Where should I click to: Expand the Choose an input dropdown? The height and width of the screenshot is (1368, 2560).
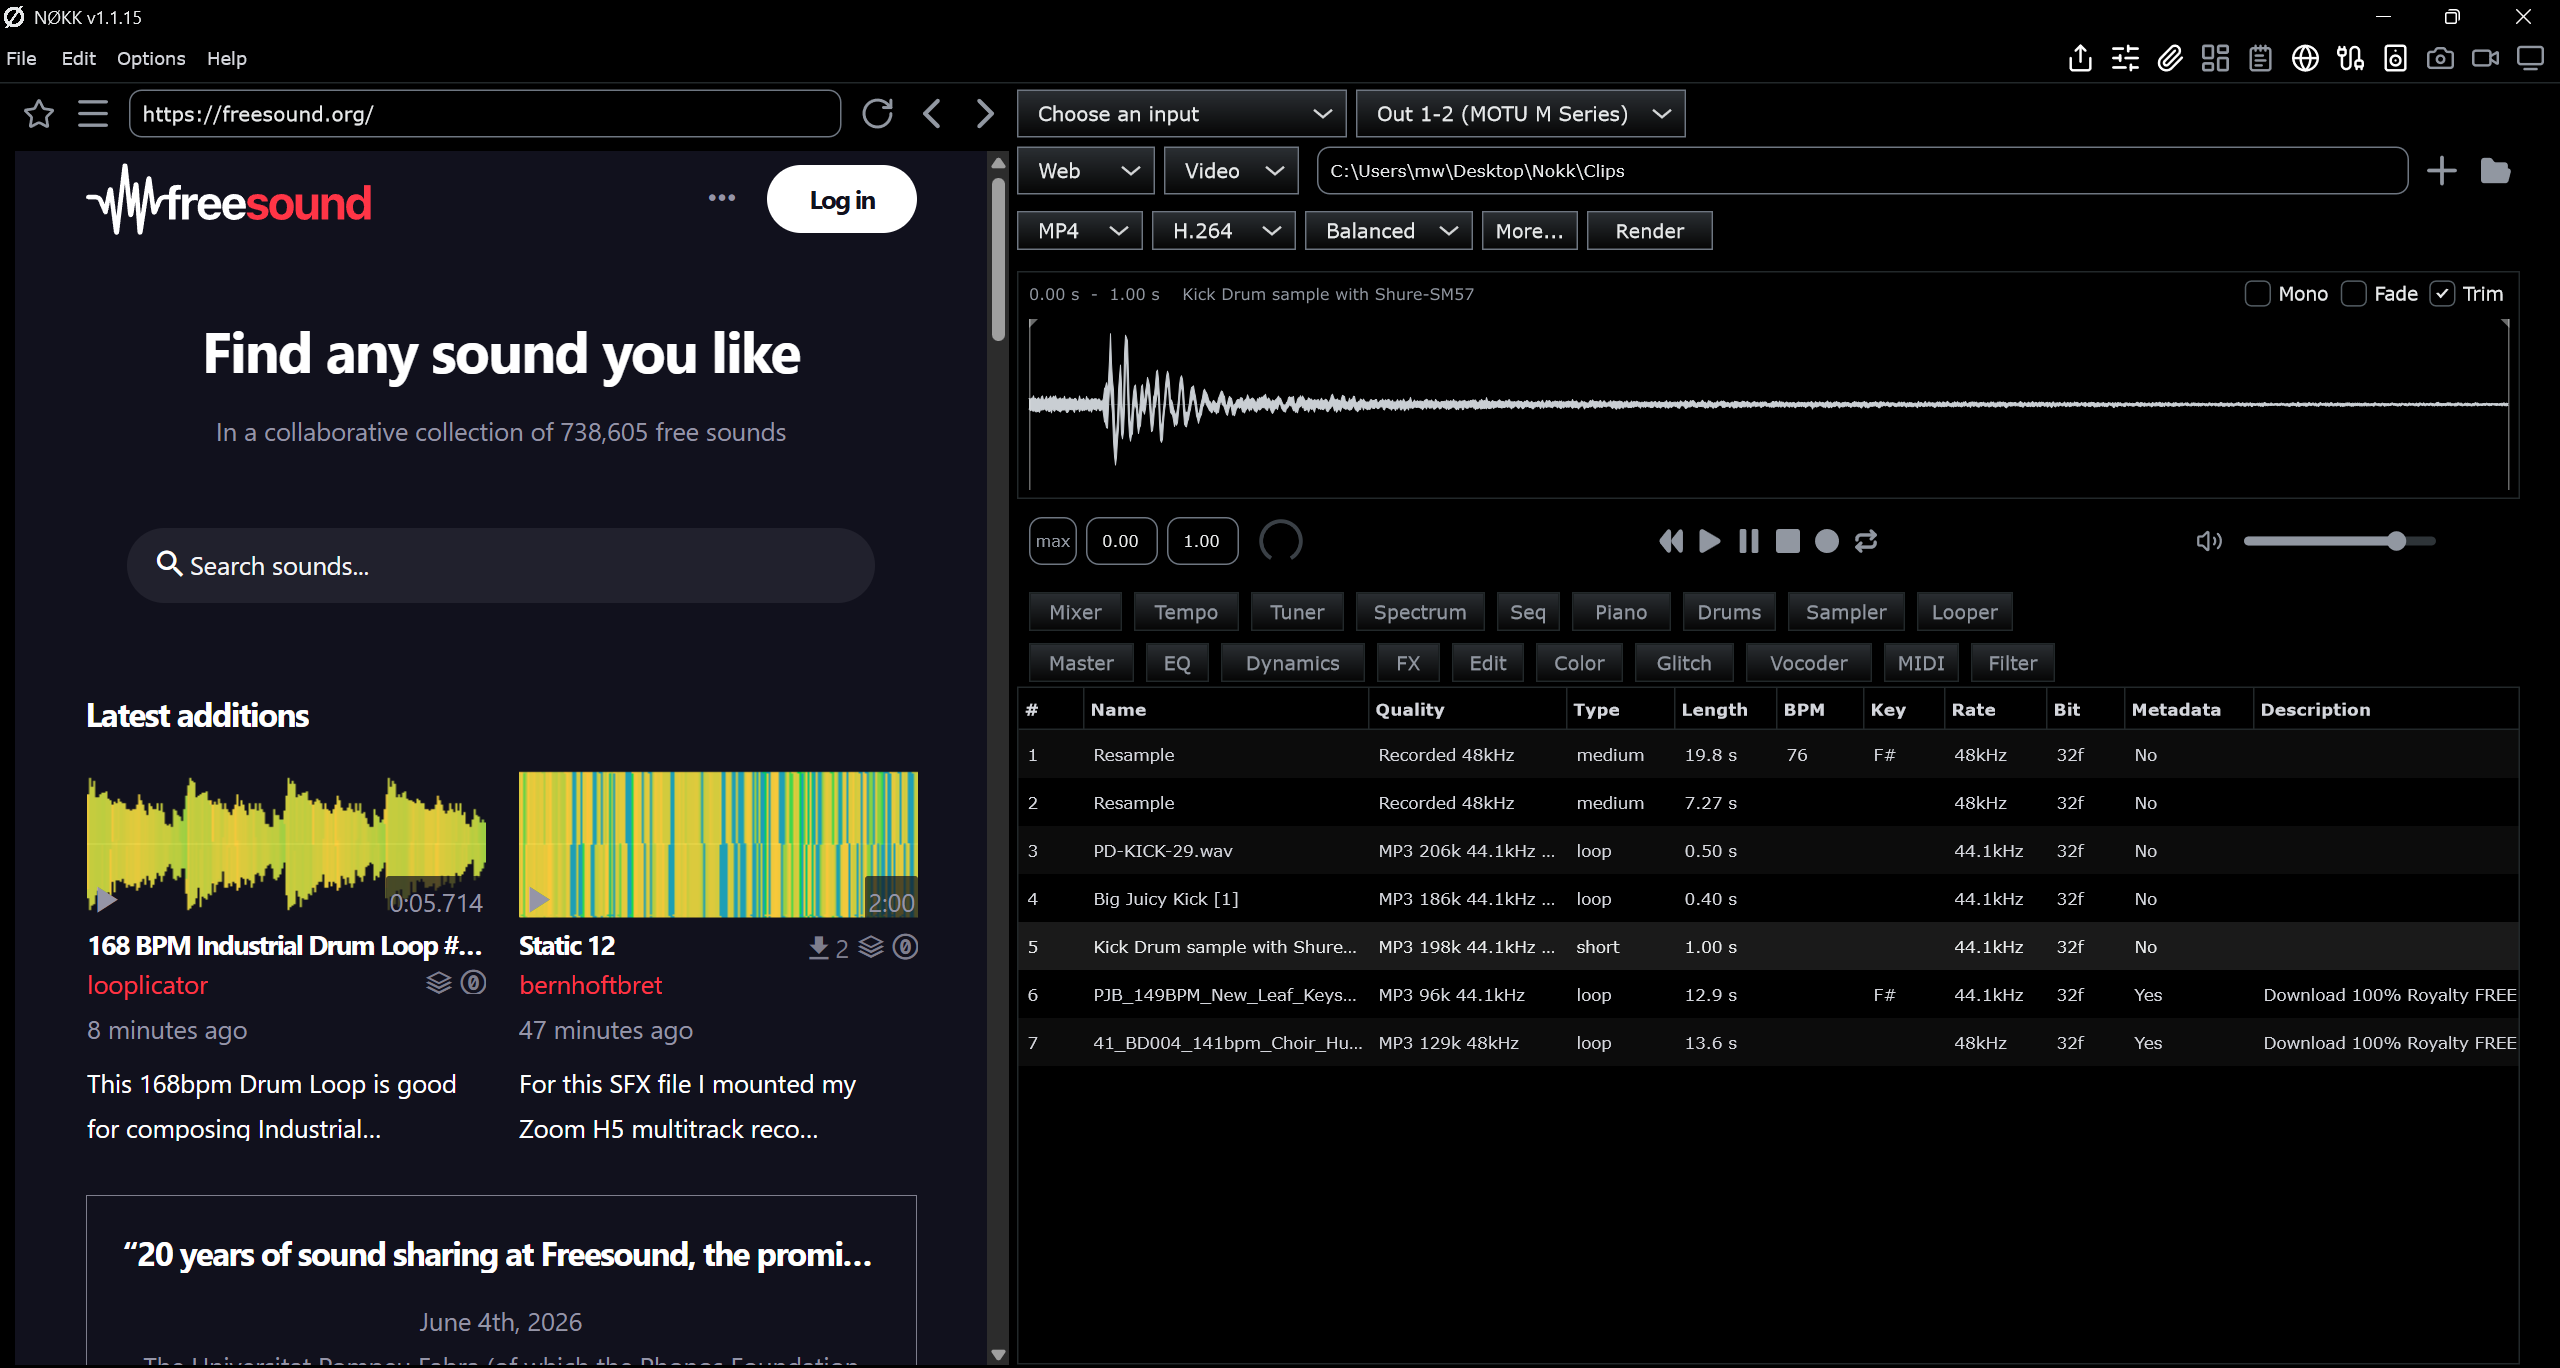[x=1181, y=114]
